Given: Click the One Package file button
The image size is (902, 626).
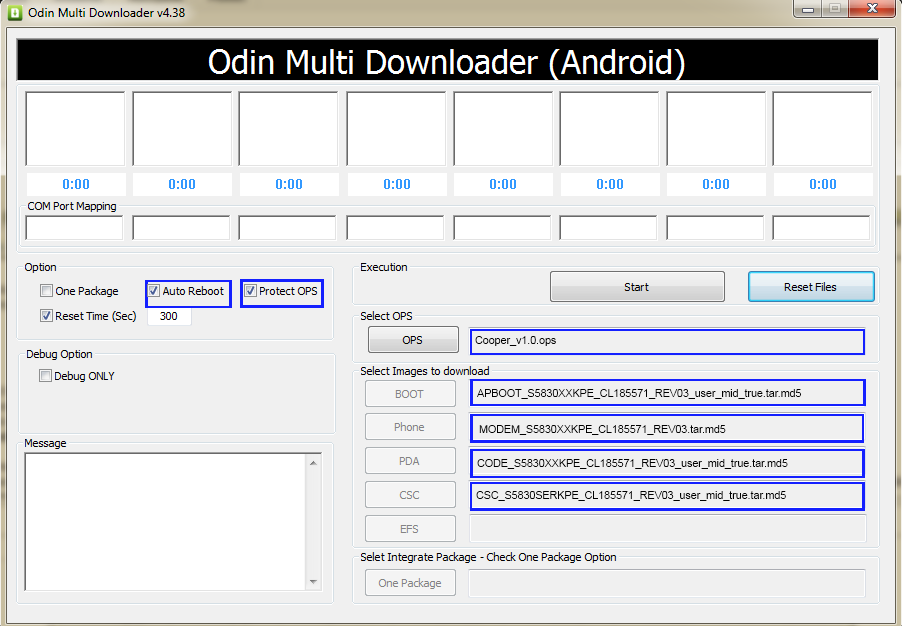Looking at the screenshot, I should 410,583.
